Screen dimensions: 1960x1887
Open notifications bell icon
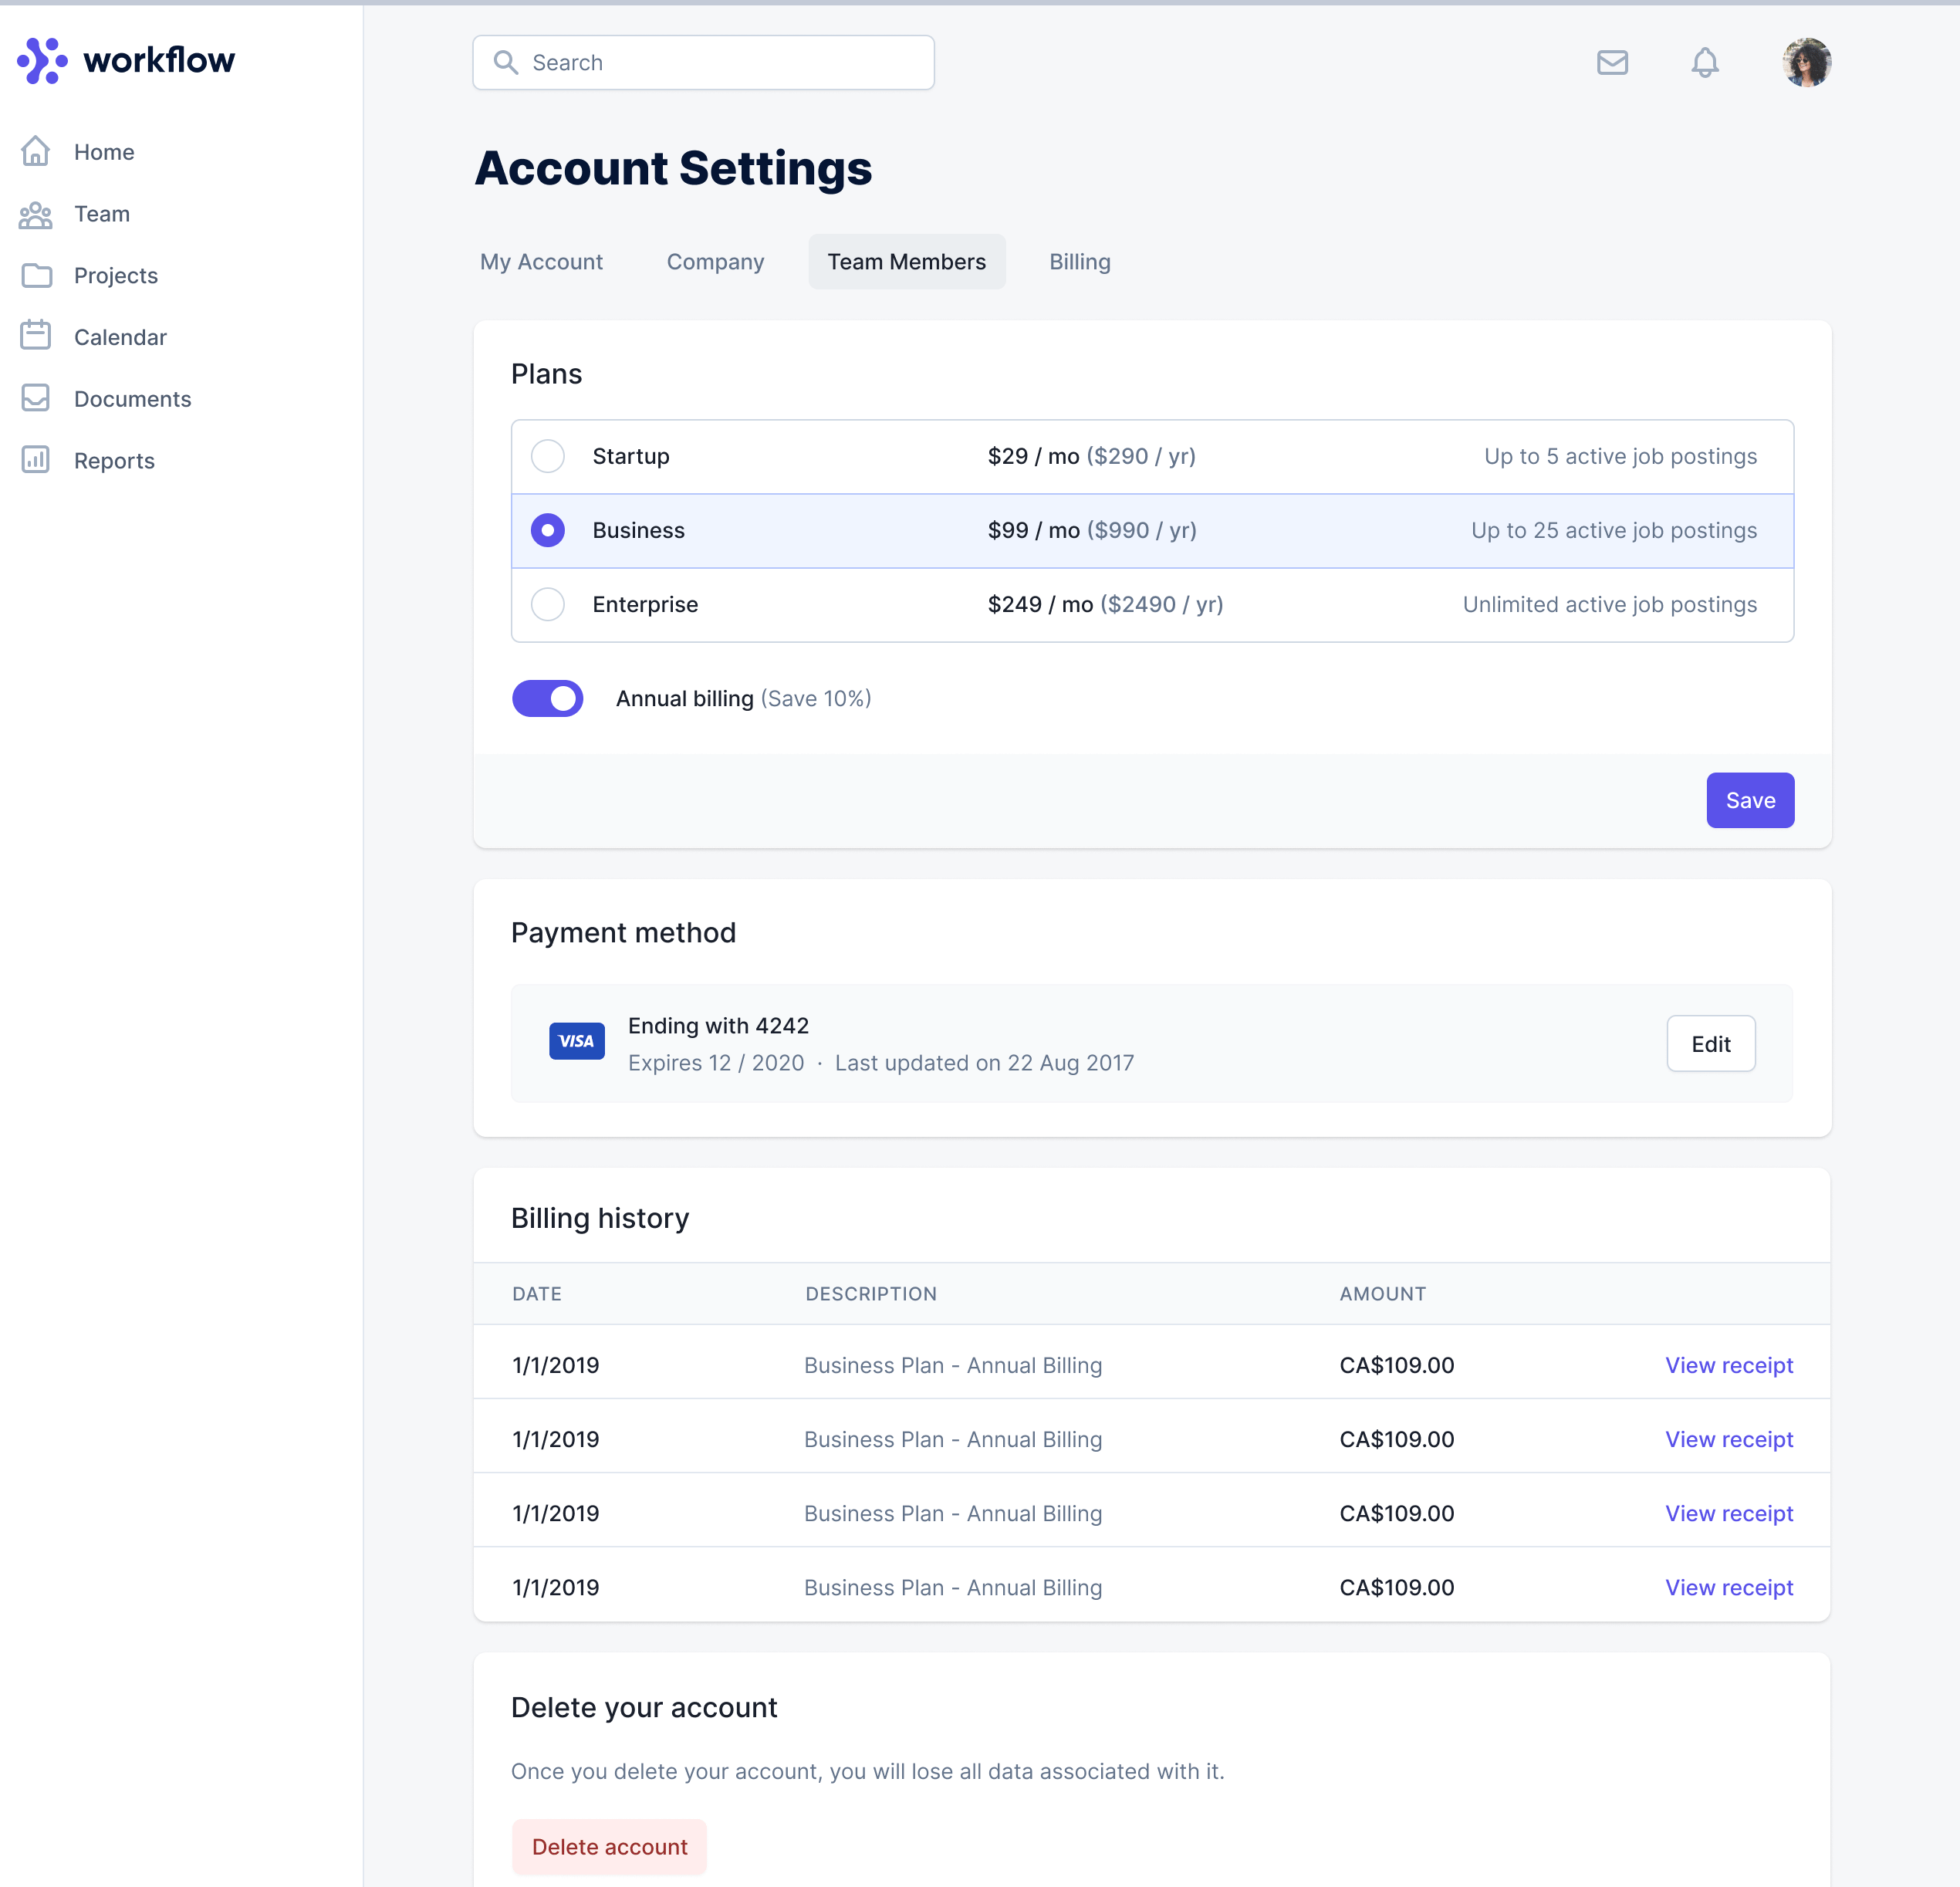point(1704,63)
